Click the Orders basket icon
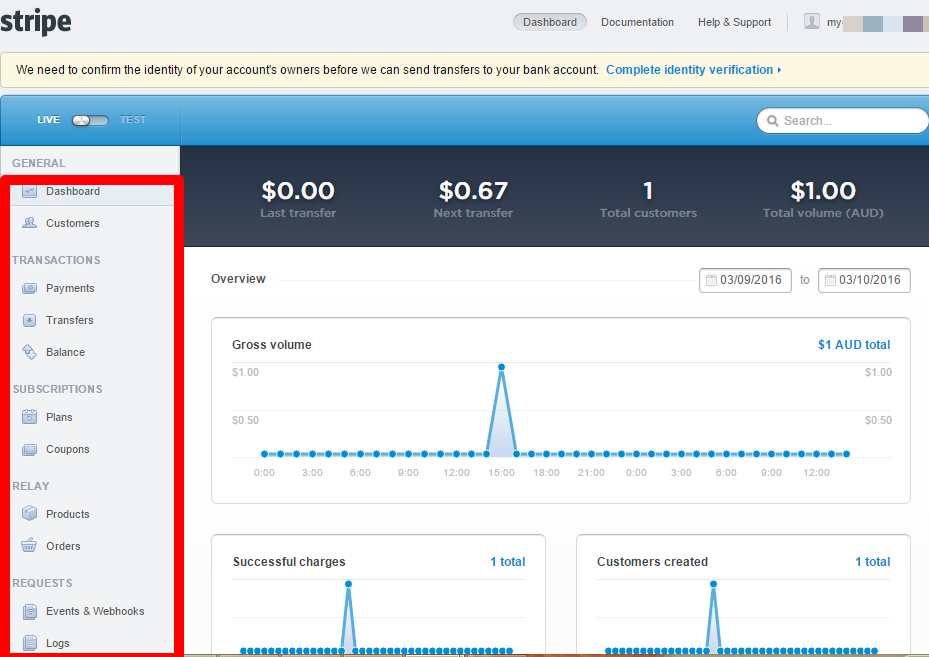Image resolution: width=929 pixels, height=657 pixels. [29, 545]
